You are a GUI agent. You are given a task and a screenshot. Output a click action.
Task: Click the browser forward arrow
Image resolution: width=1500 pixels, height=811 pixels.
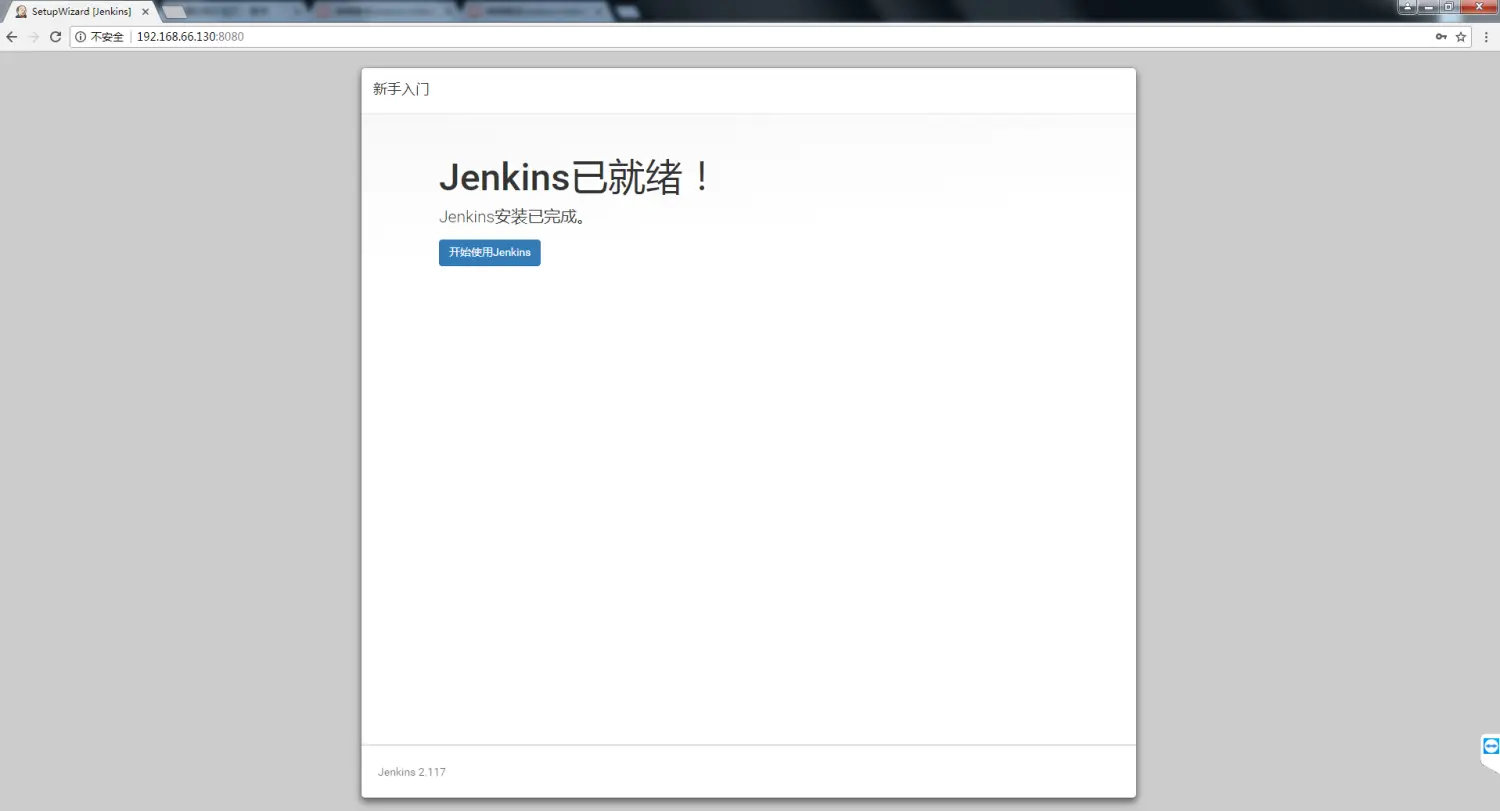pyautogui.click(x=33, y=37)
